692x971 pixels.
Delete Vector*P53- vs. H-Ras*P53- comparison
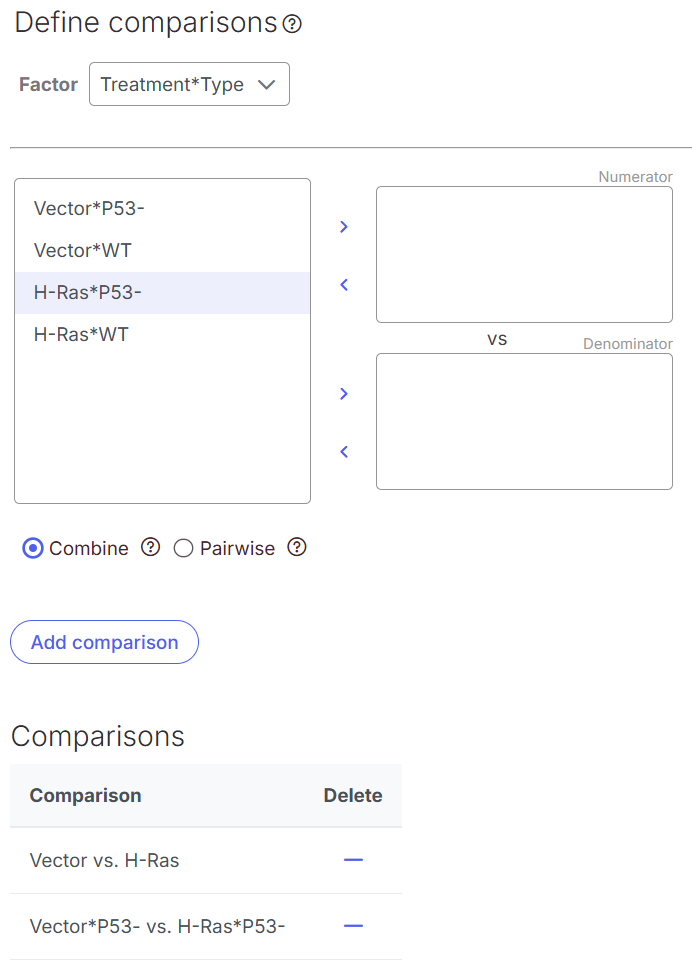[x=353, y=926]
